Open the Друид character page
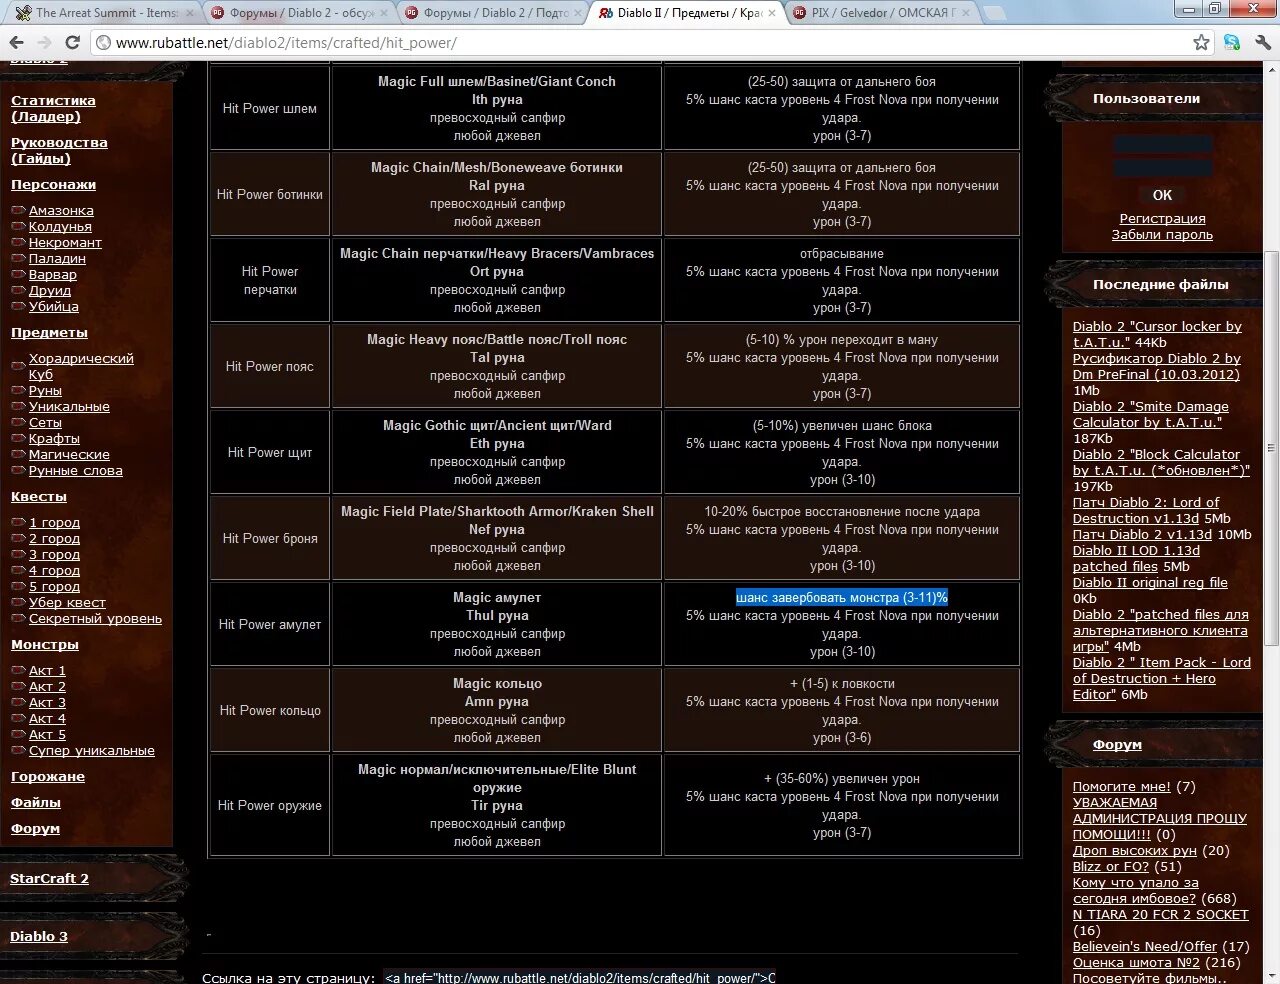Image resolution: width=1280 pixels, height=984 pixels. (x=50, y=291)
